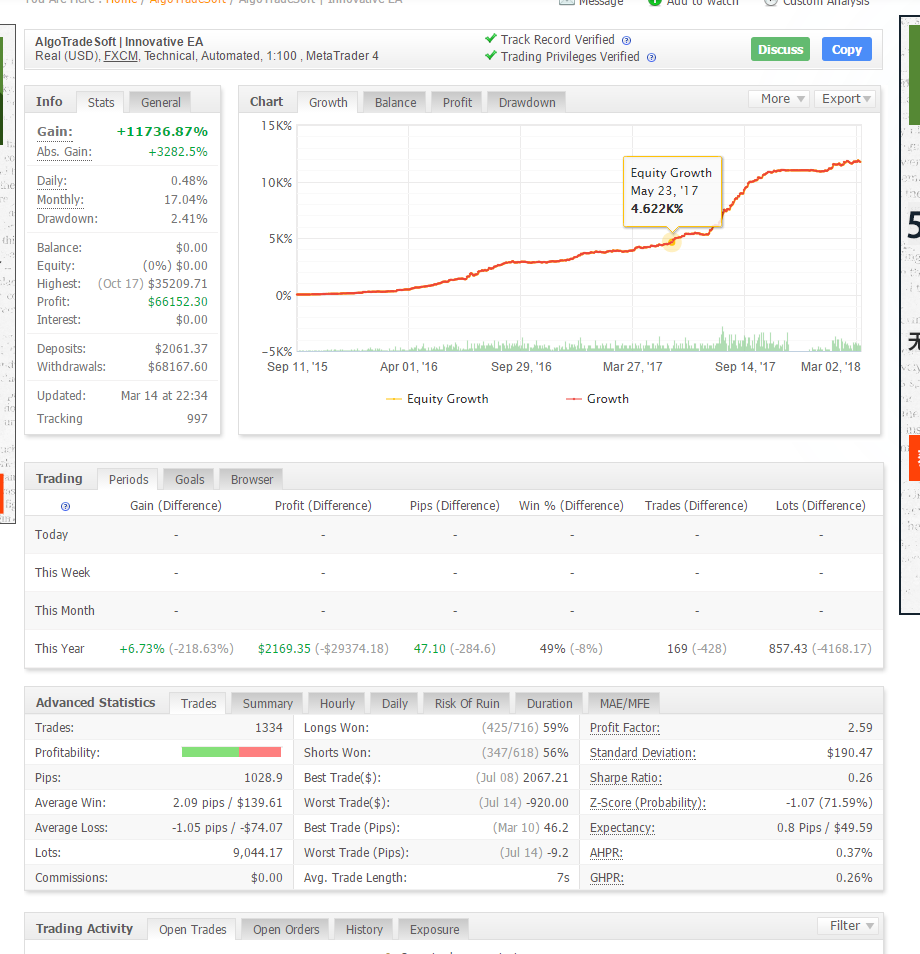The height and width of the screenshot is (954, 920).
Task: Switch to the Stats info tab
Action: 101,103
